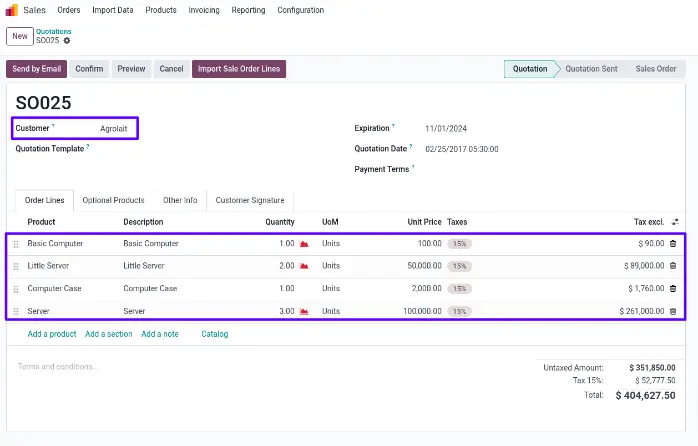Click forecast chart icon on Basic Computer row
This screenshot has height=446, width=698.
click(304, 243)
